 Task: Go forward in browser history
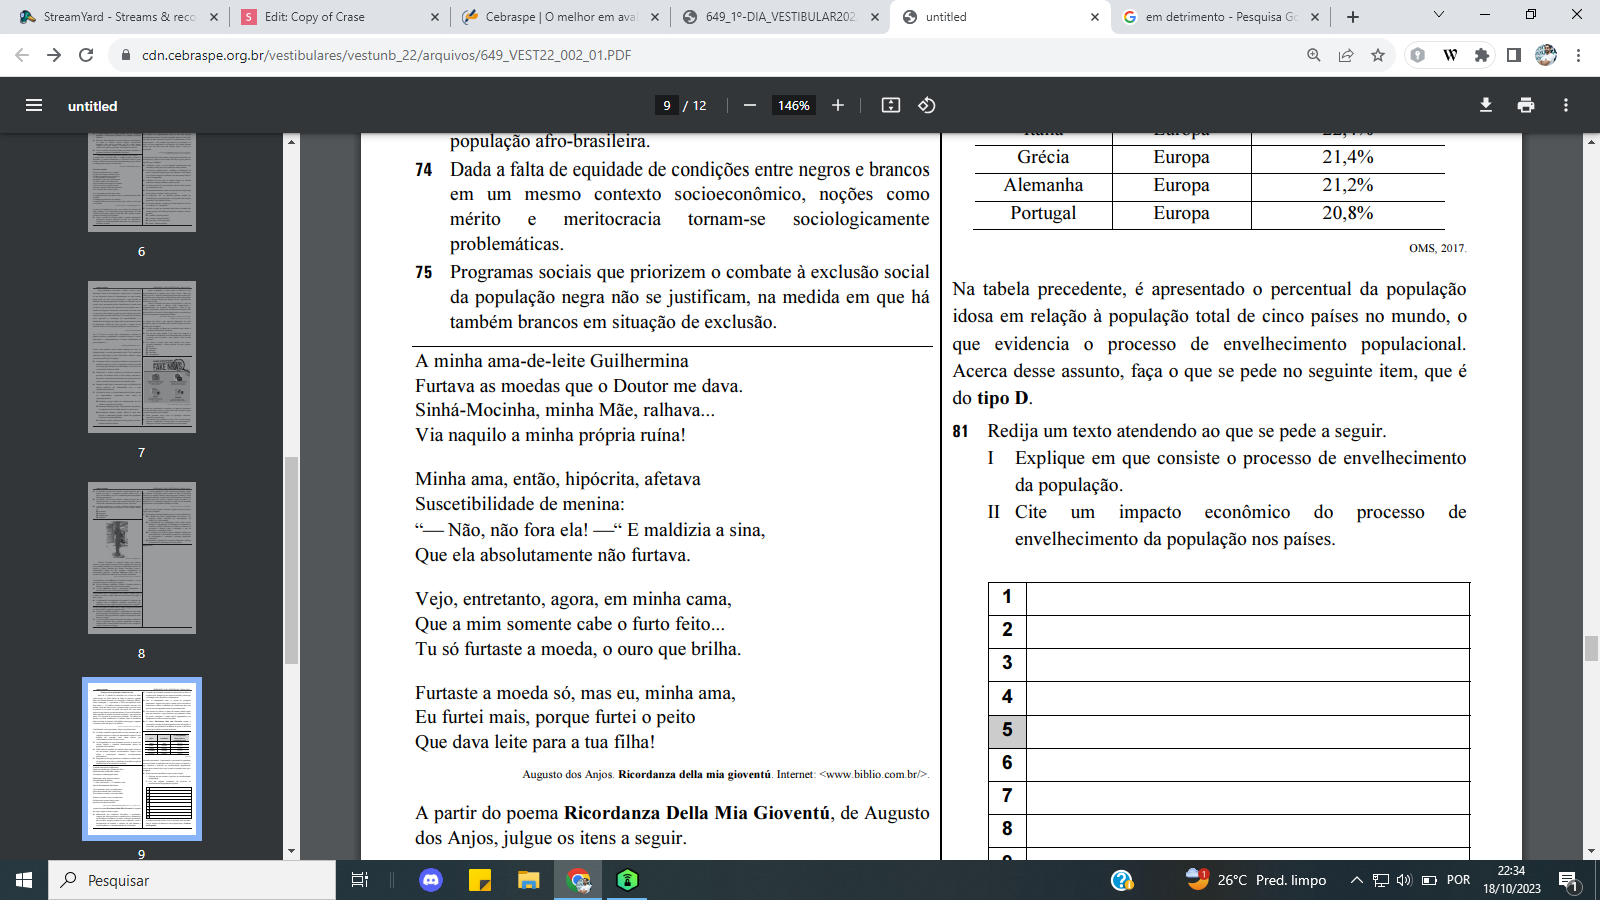click(x=54, y=55)
